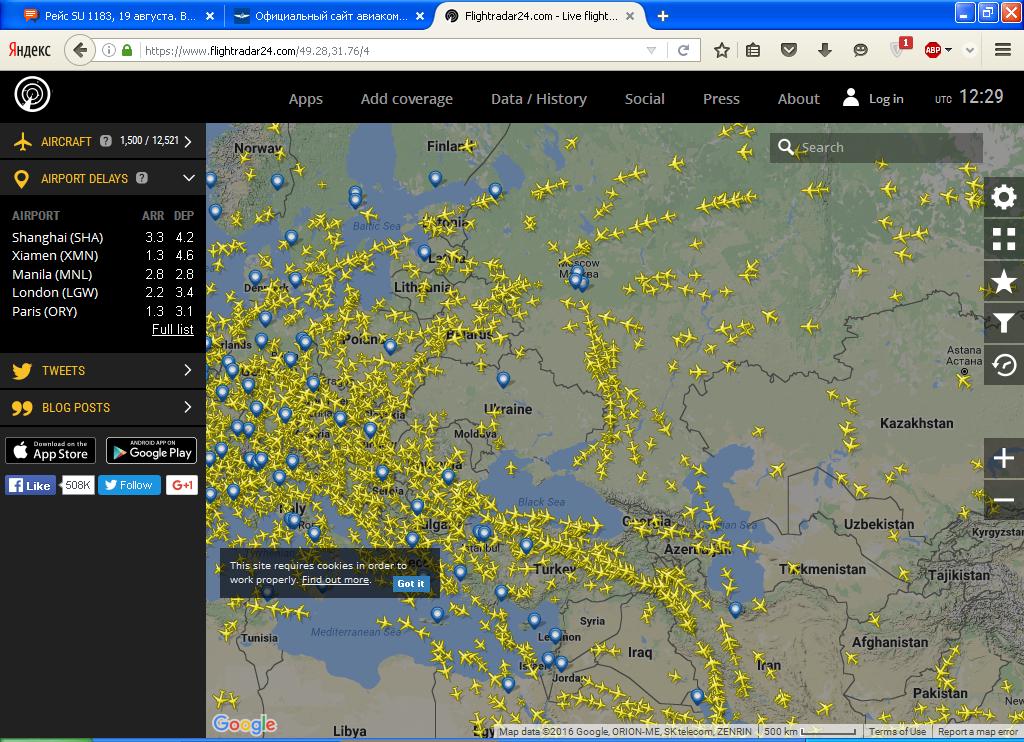Click the Adblock Plus ABP icon
This screenshot has width=1024, height=742.
click(x=932, y=50)
